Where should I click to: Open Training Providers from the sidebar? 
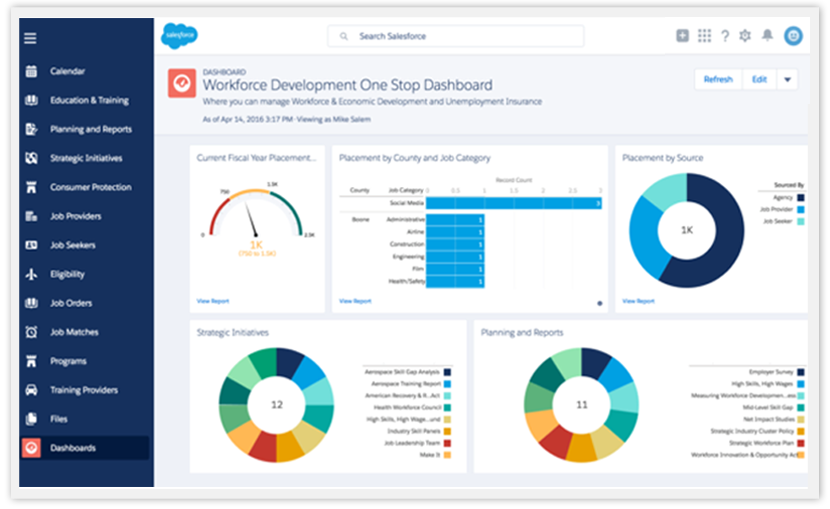pyautogui.click(x=84, y=390)
